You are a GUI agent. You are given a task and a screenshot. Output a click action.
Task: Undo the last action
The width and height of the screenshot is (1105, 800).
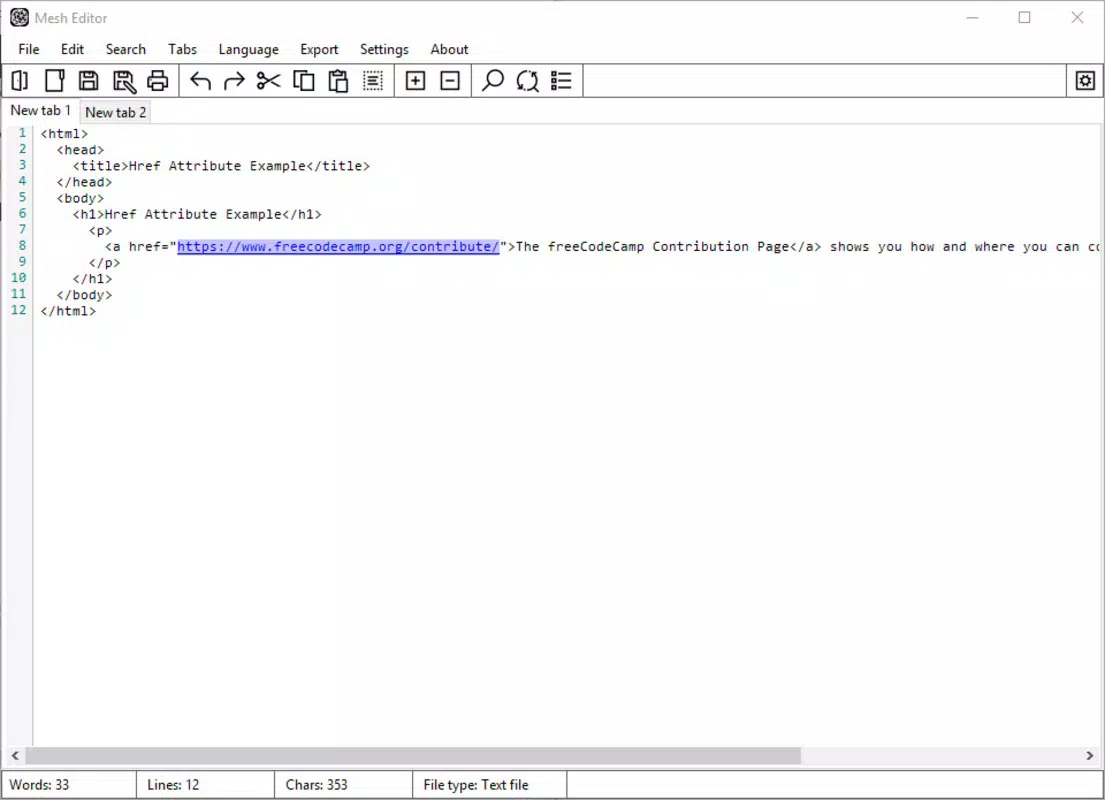(201, 81)
